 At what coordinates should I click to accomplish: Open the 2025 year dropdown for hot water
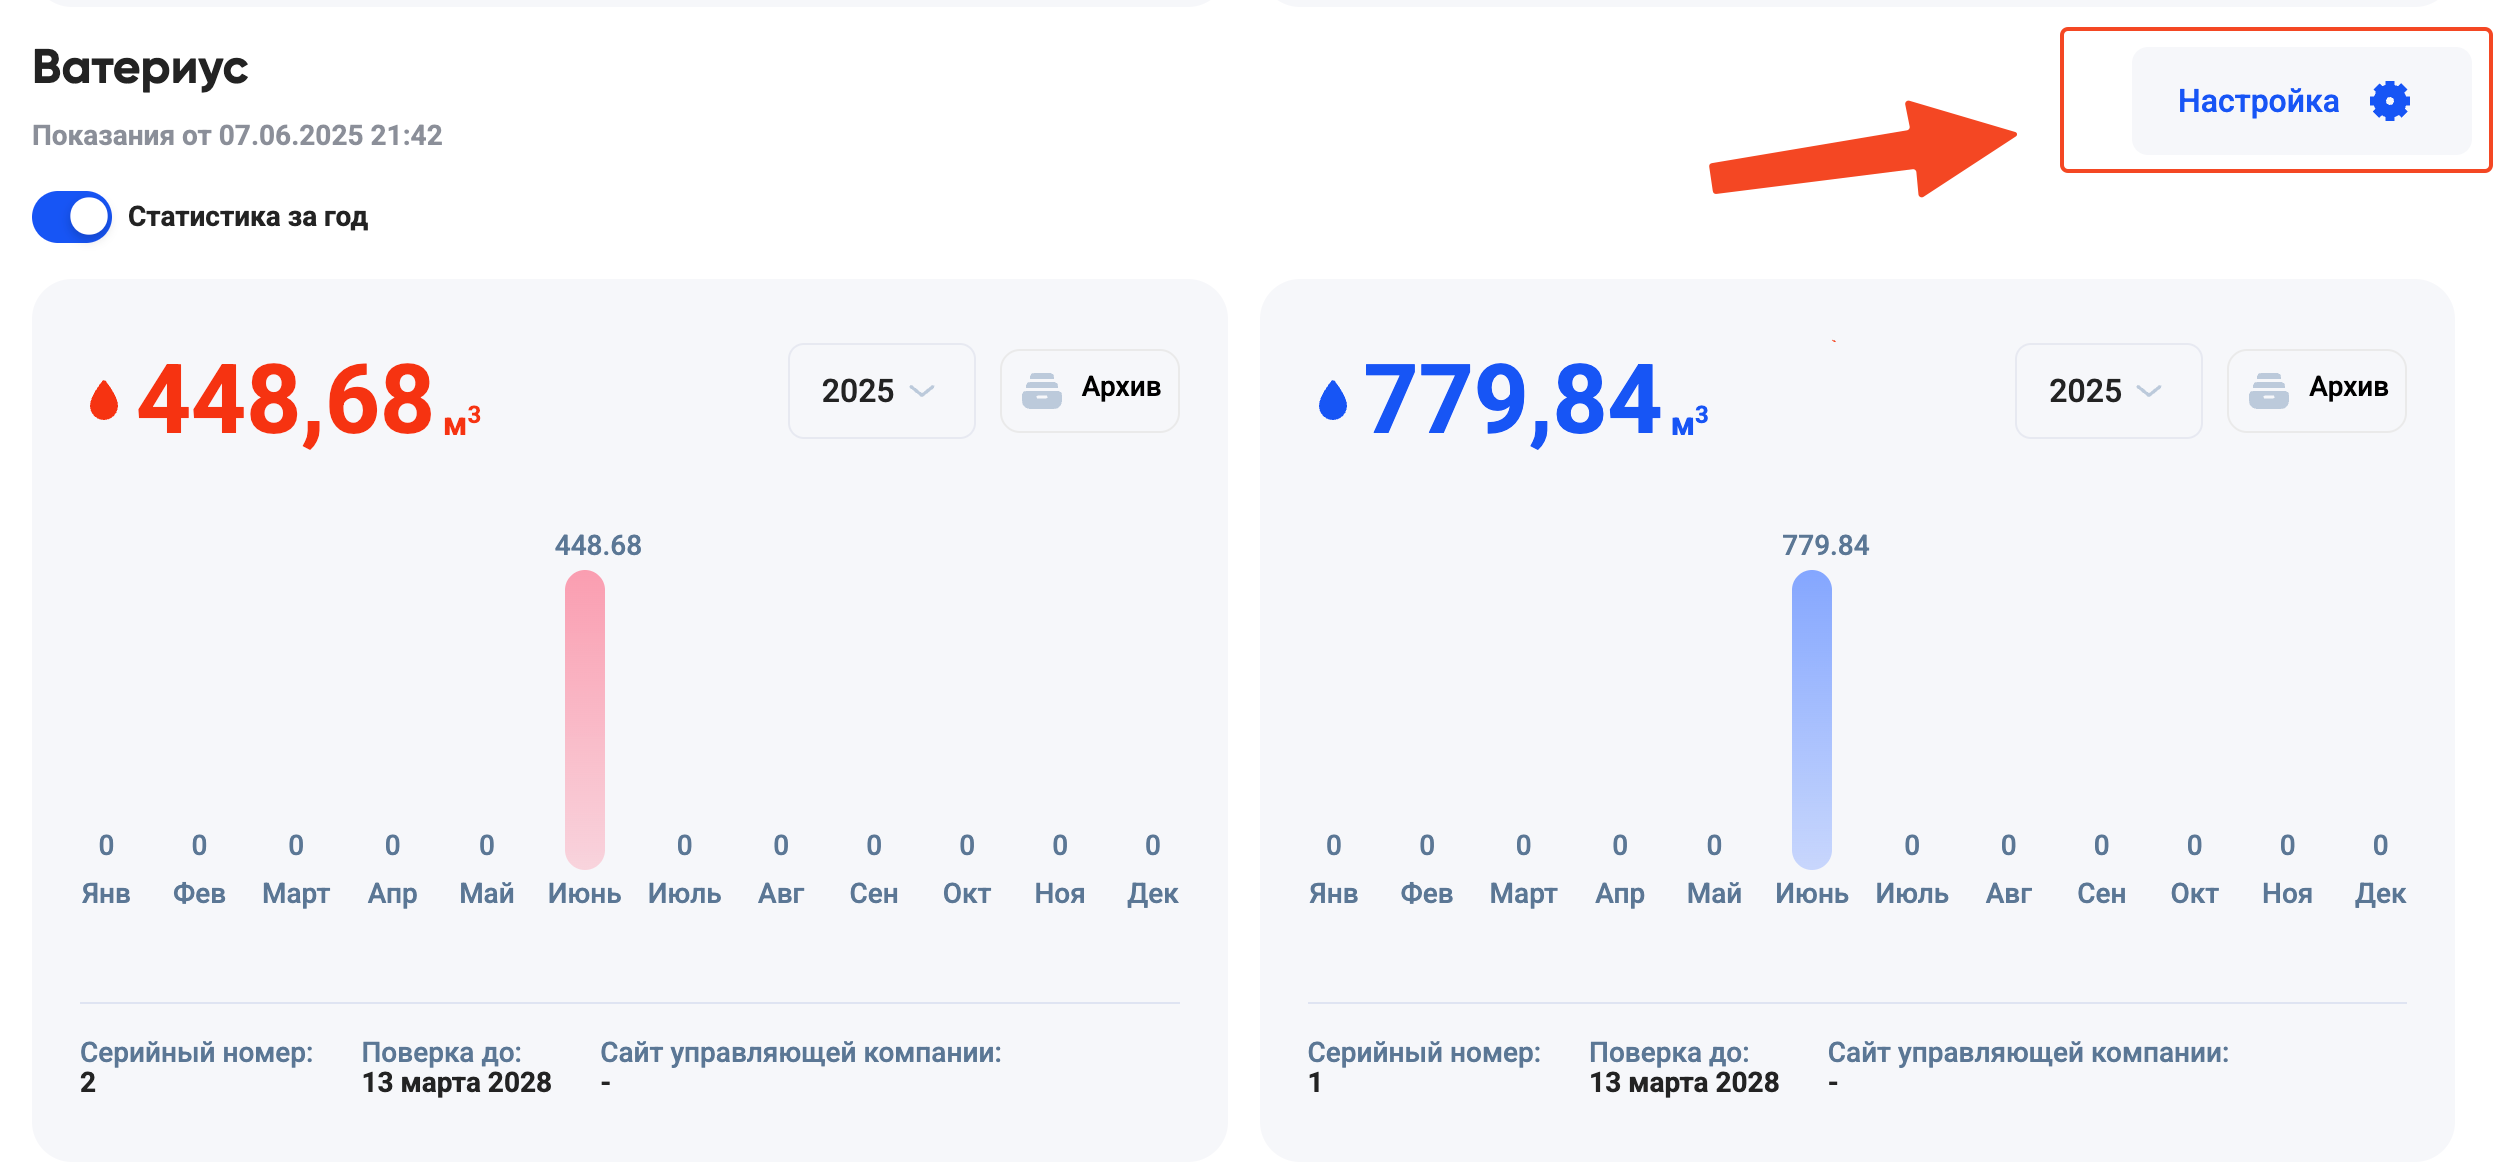tap(880, 391)
